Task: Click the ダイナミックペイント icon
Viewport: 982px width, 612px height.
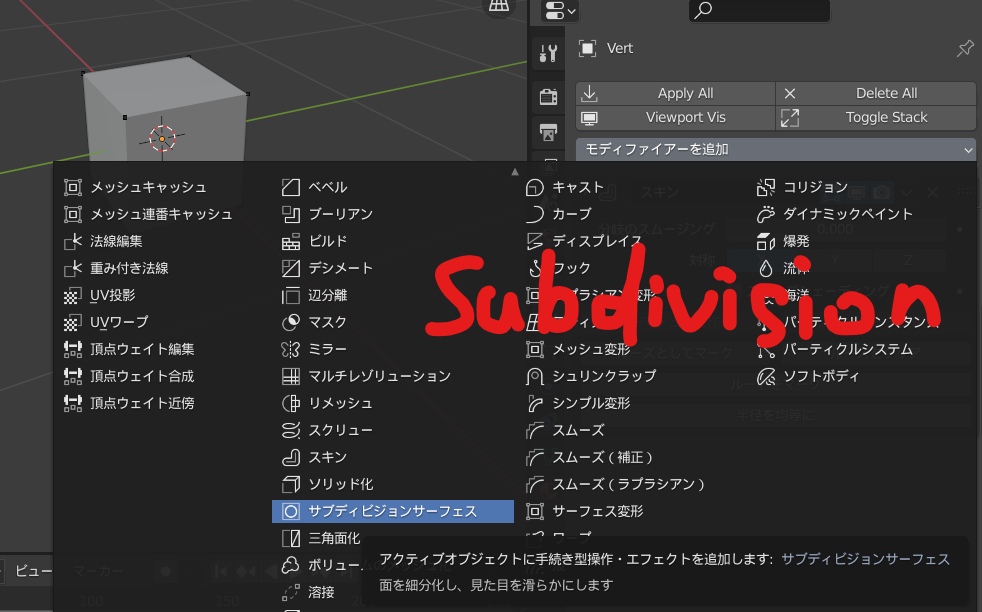Action: 765,214
